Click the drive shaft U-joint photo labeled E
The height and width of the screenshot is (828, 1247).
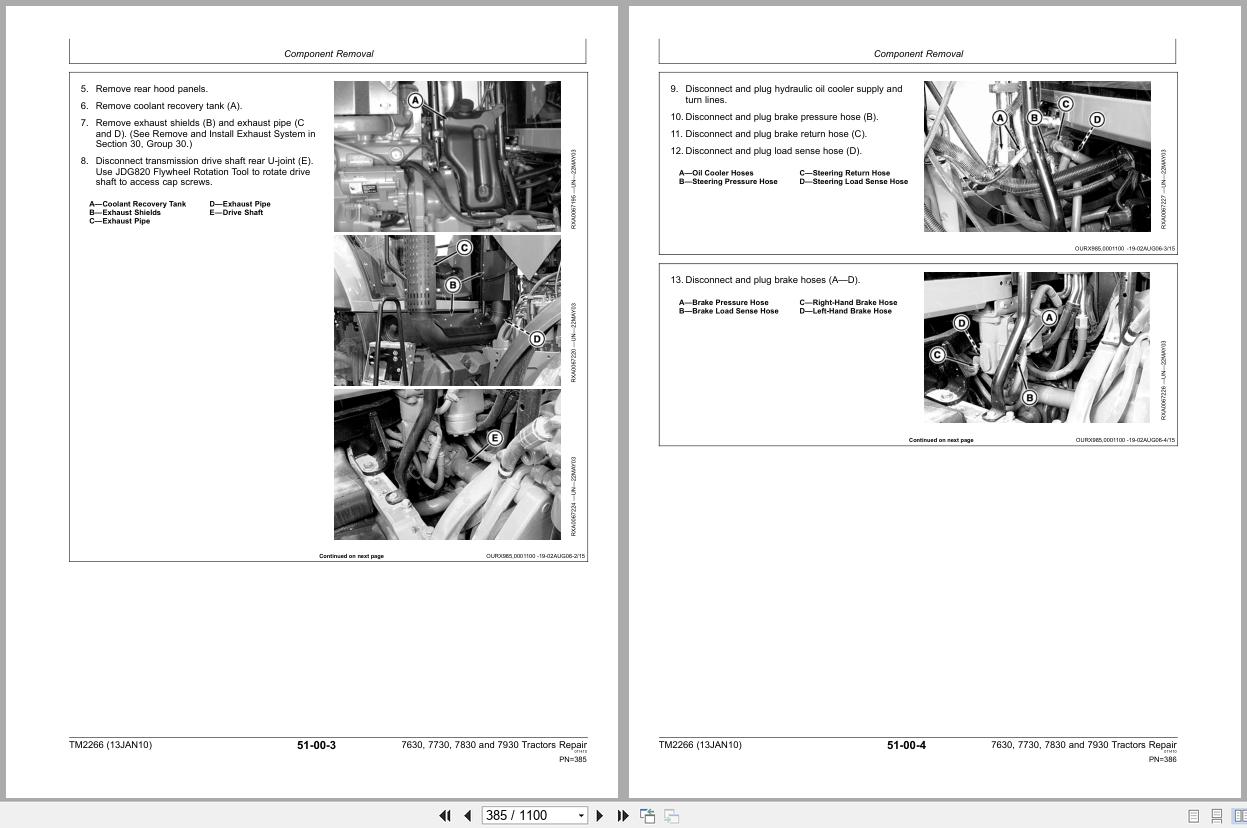pyautogui.click(x=447, y=463)
